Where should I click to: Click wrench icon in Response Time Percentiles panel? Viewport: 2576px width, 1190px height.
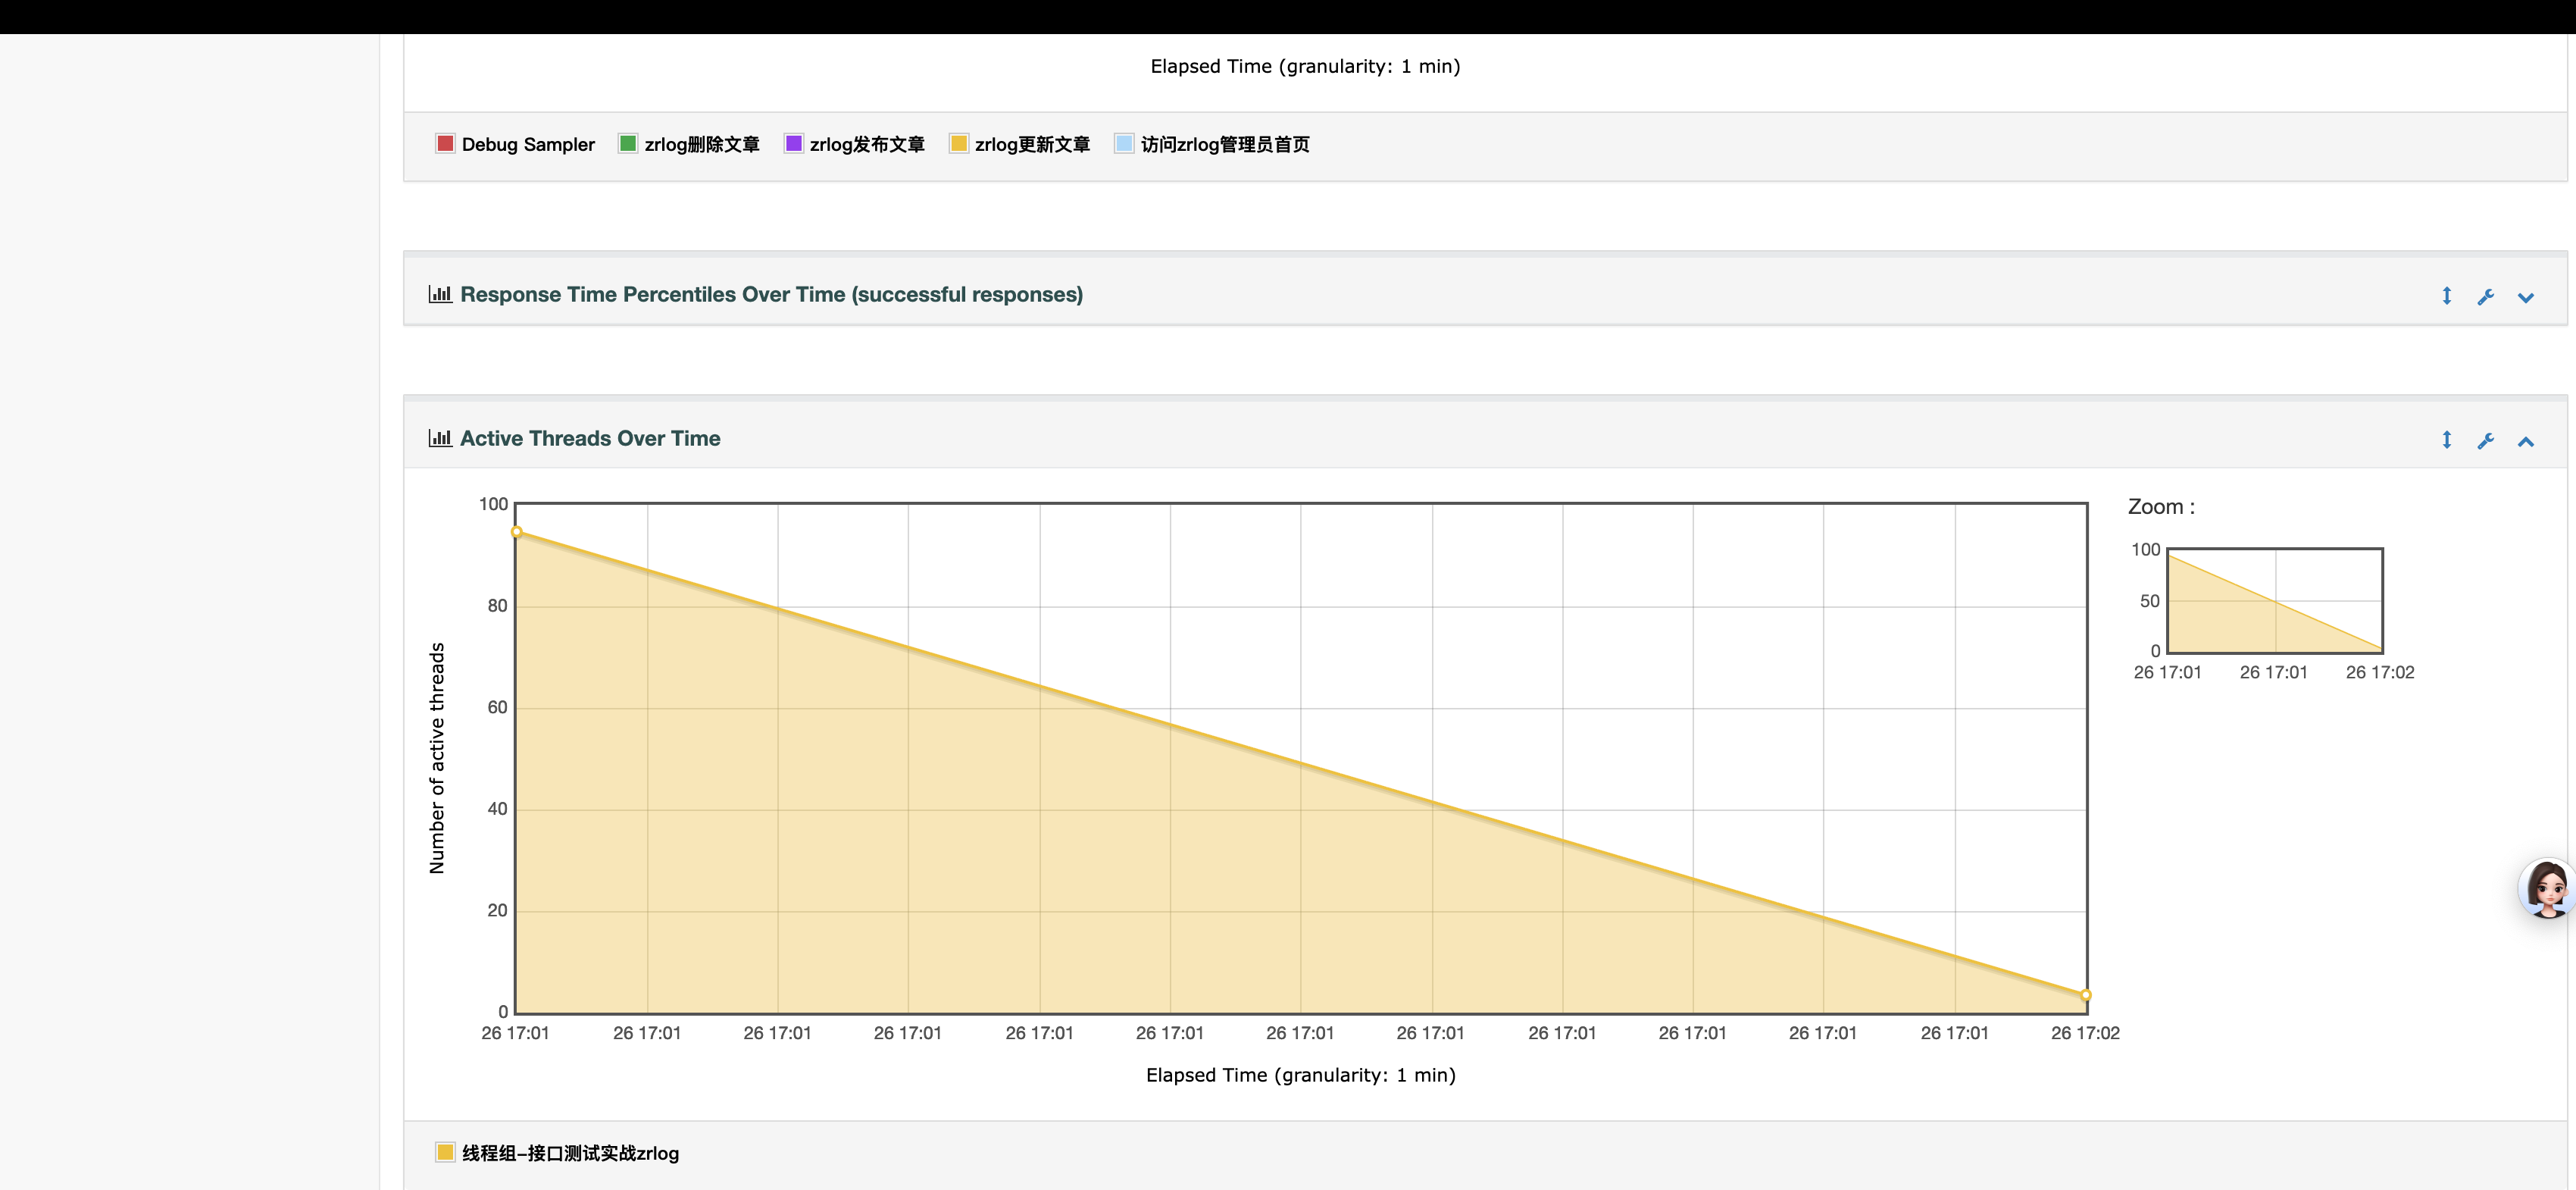click(2485, 296)
